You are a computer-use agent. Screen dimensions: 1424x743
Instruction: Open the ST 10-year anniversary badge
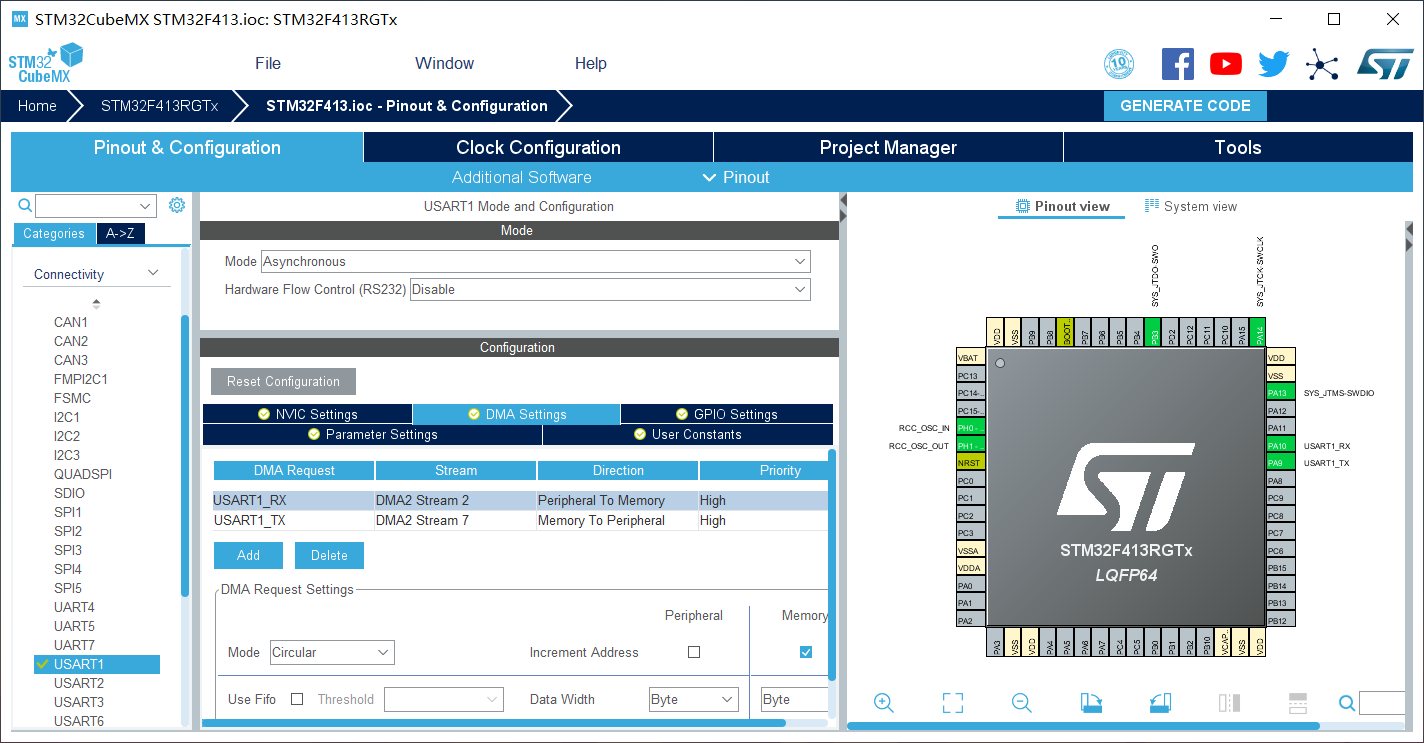coord(1119,64)
